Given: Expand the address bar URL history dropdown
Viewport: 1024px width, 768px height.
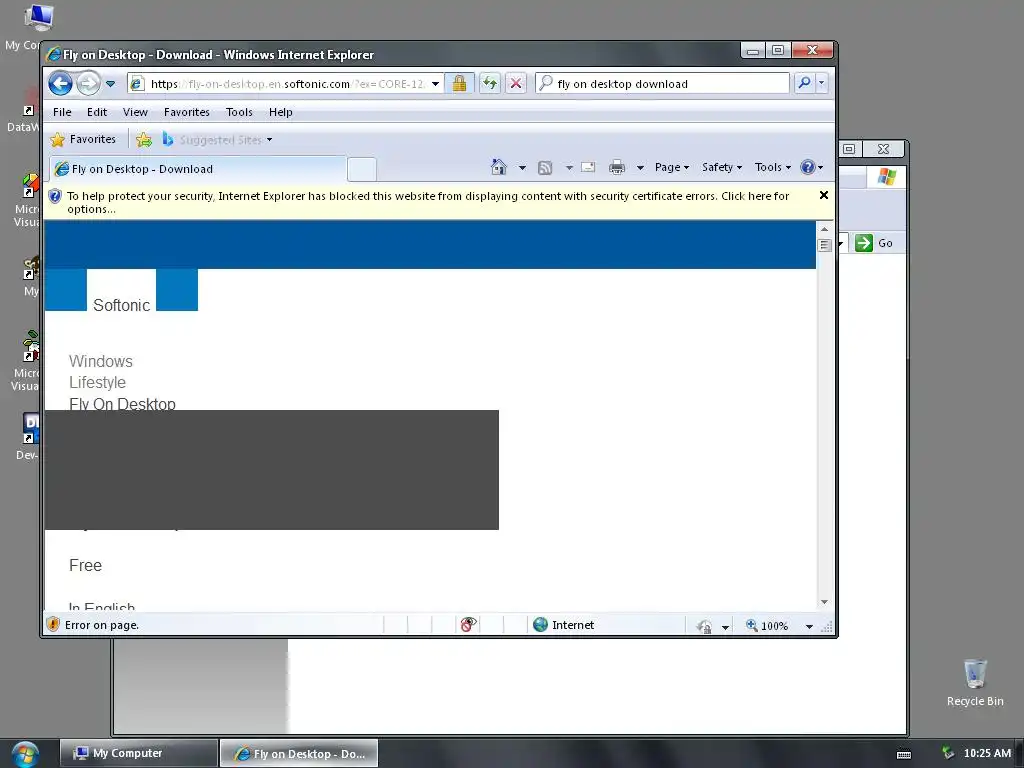Looking at the screenshot, I should (436, 84).
